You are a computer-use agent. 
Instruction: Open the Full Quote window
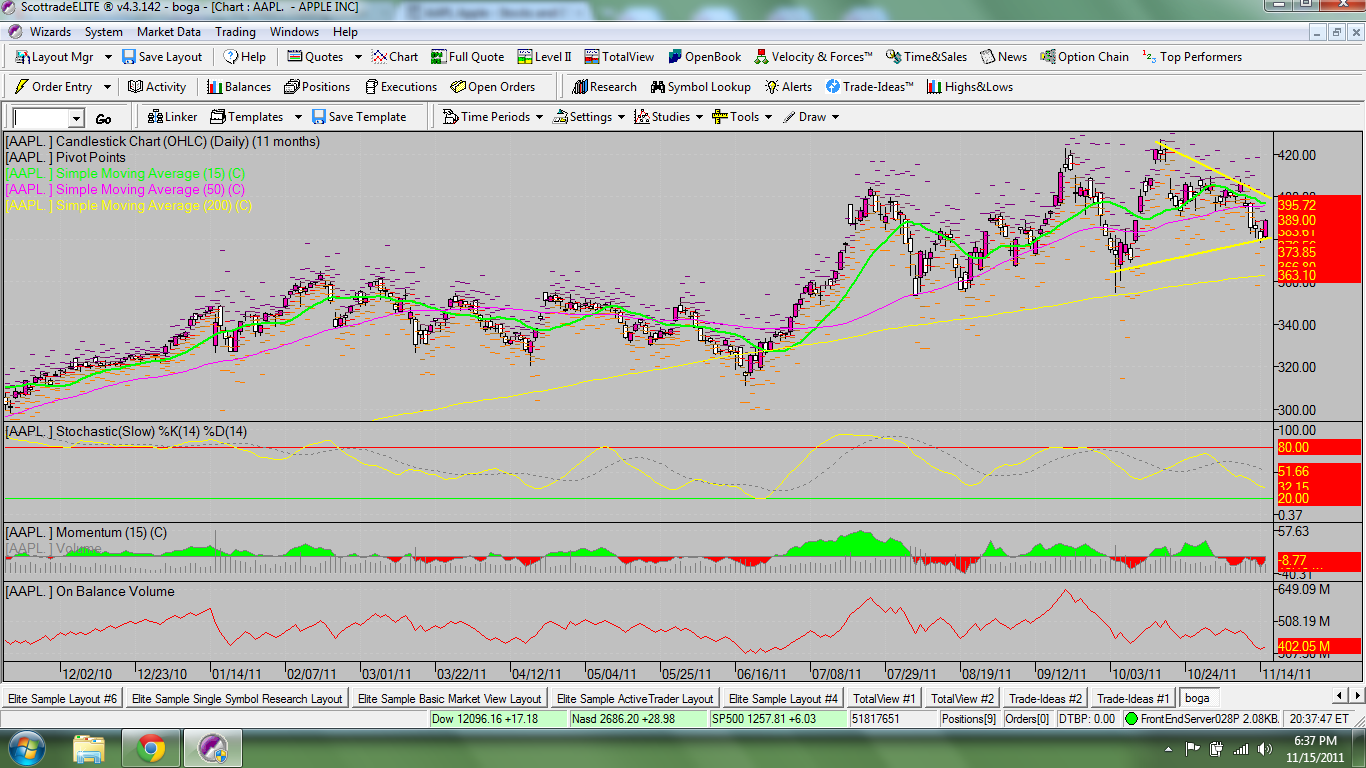(x=468, y=57)
